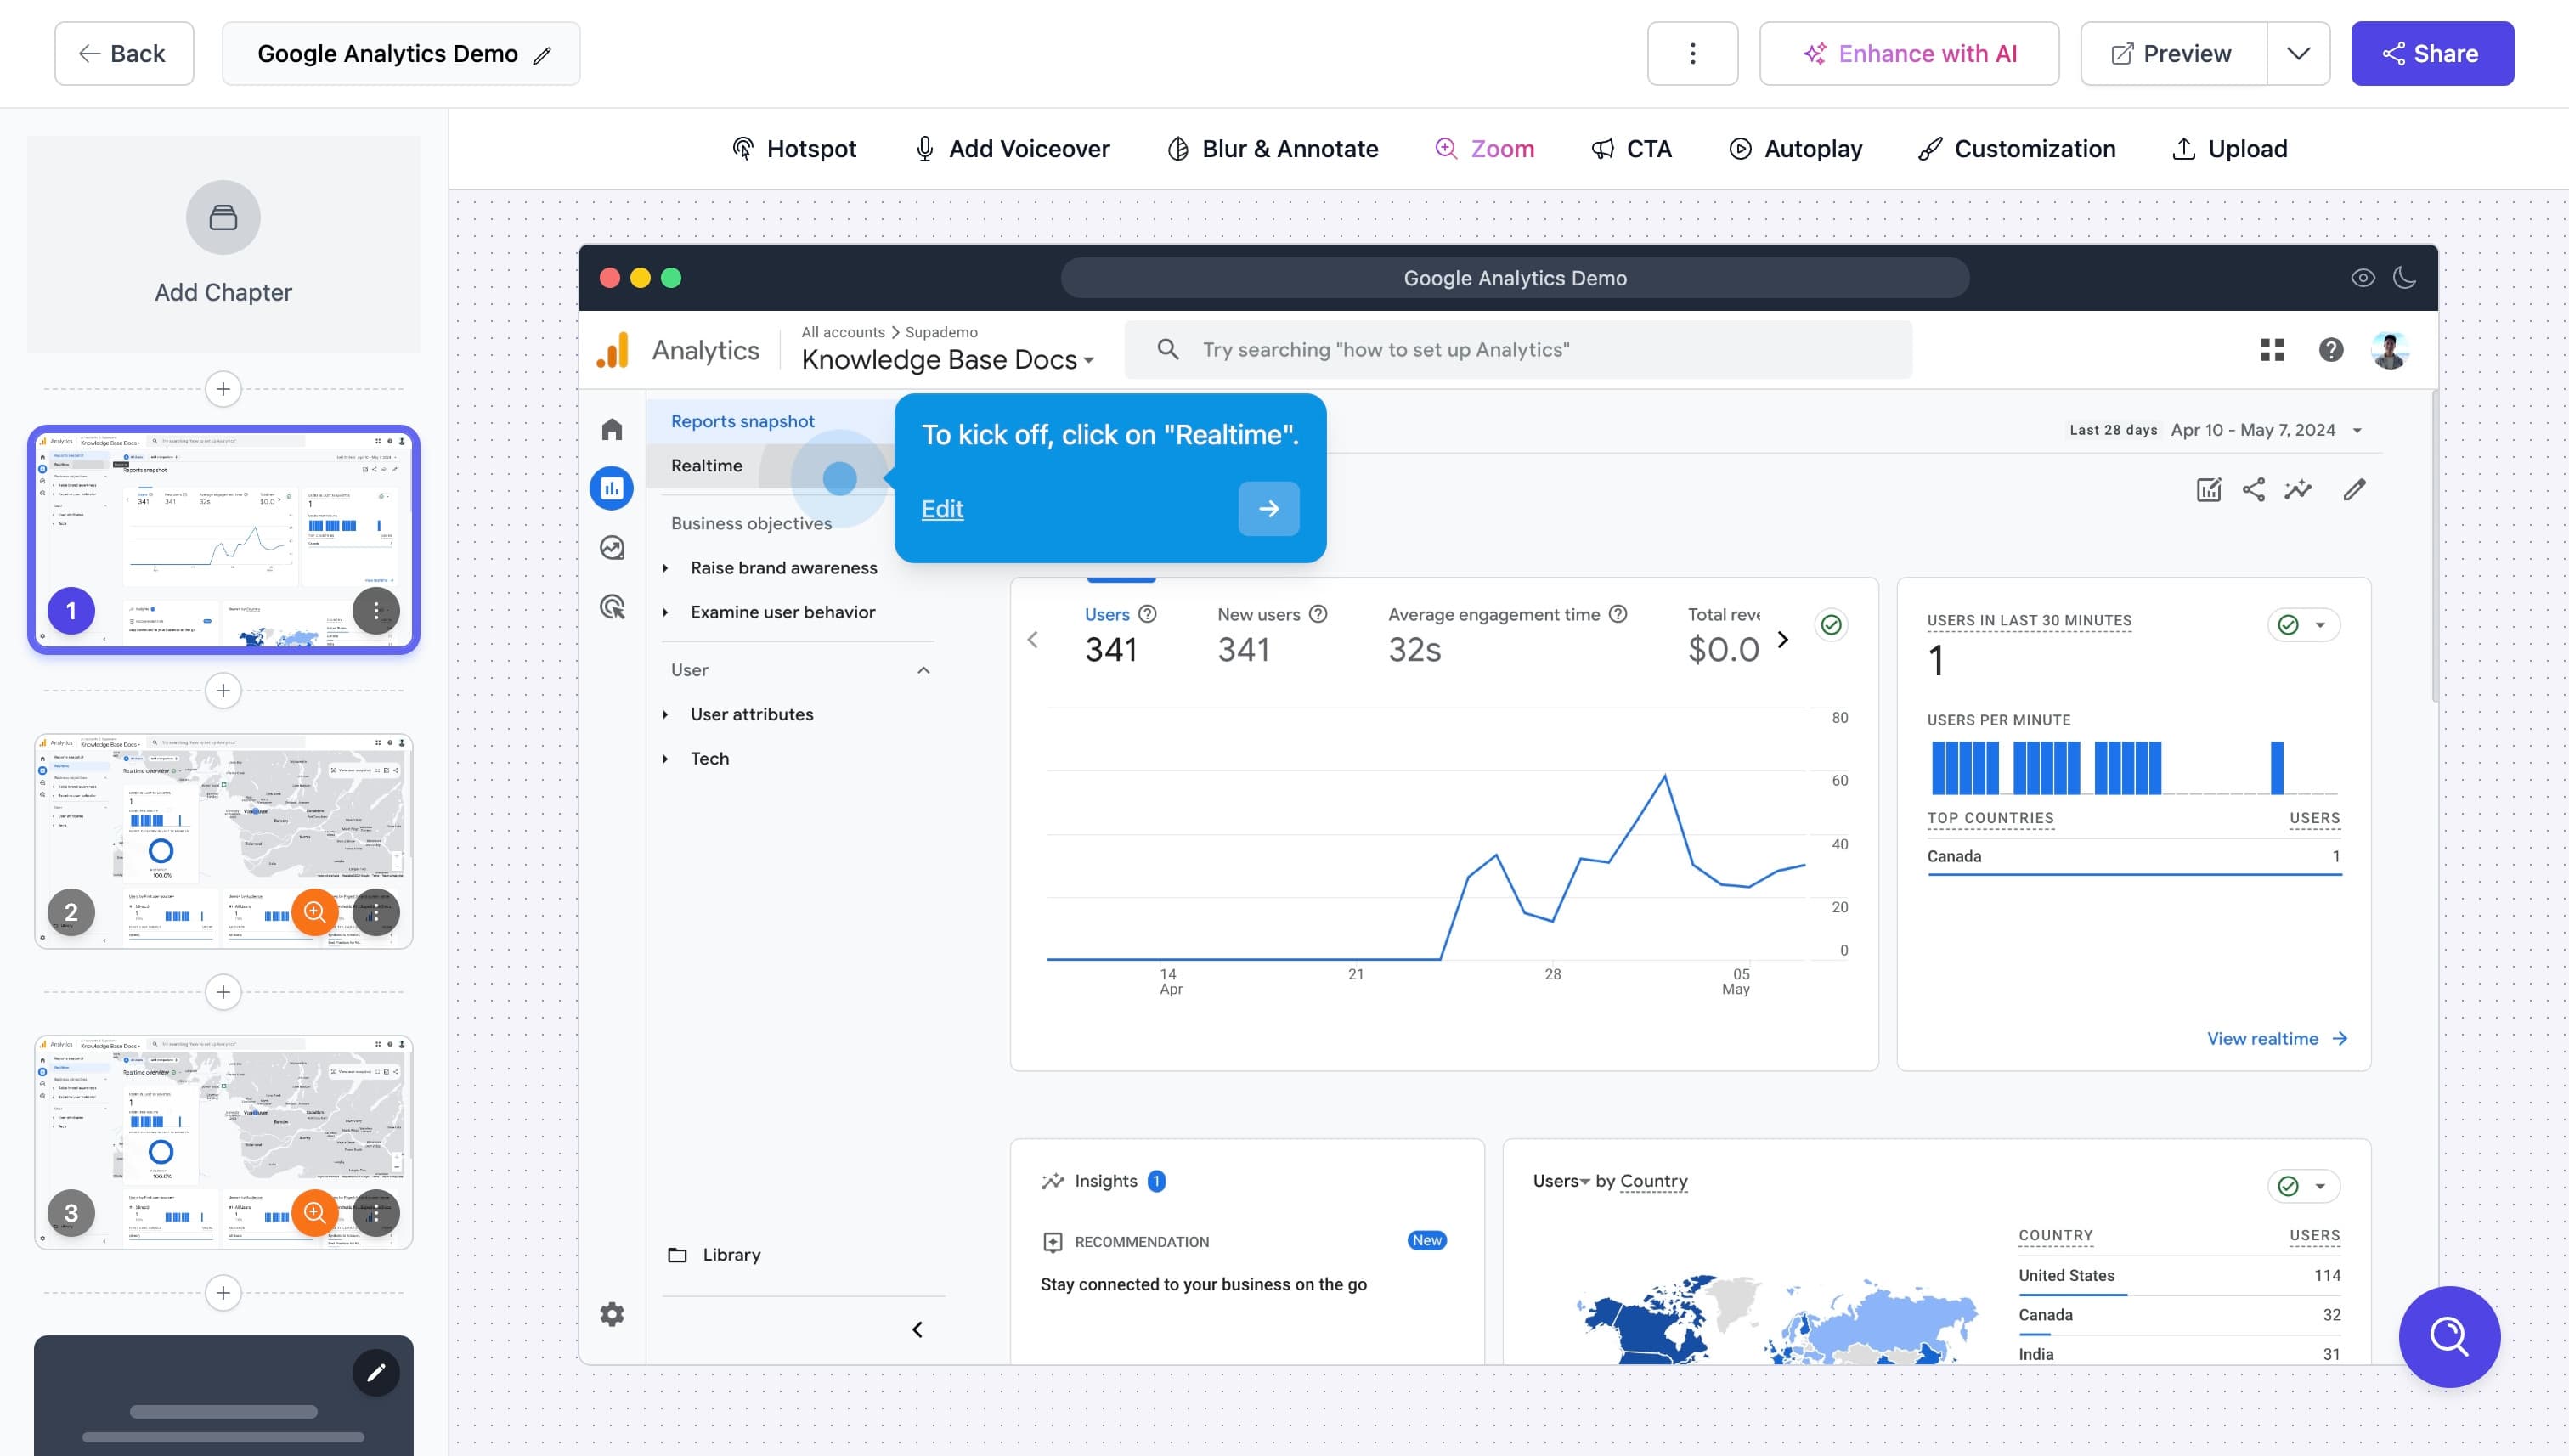This screenshot has width=2569, height=1456.
Task: Open the Customization tool
Action: coord(2017,149)
